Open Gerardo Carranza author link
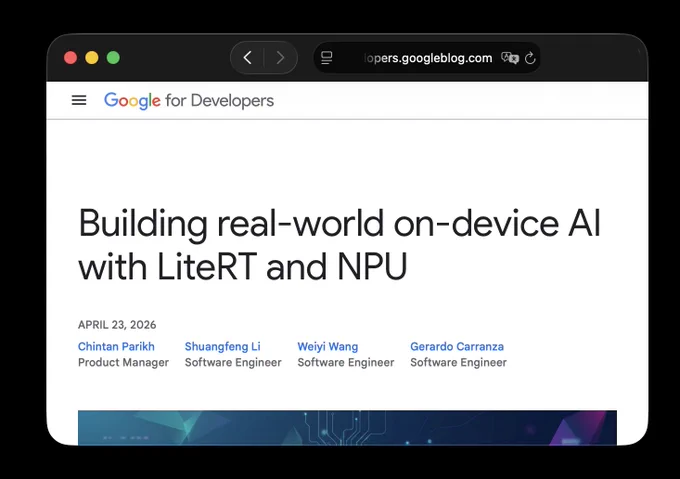The height and width of the screenshot is (479, 680). (457, 346)
